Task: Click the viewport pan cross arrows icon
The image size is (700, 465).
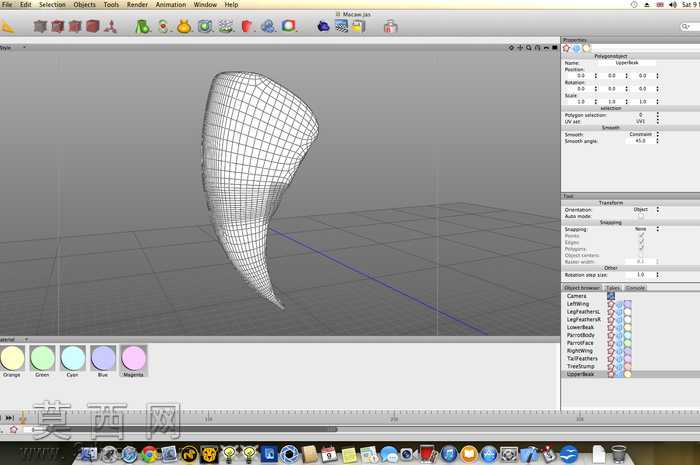Action: point(520,48)
